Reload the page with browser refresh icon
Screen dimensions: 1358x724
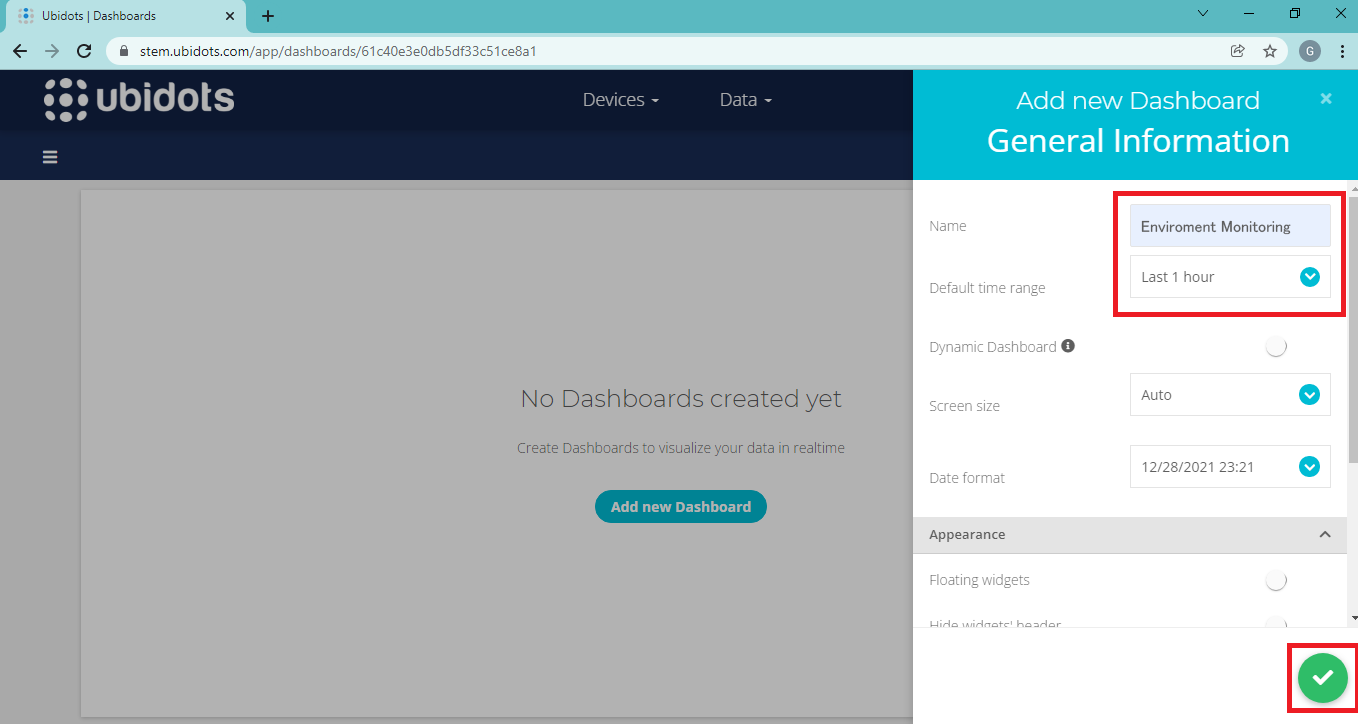(84, 51)
